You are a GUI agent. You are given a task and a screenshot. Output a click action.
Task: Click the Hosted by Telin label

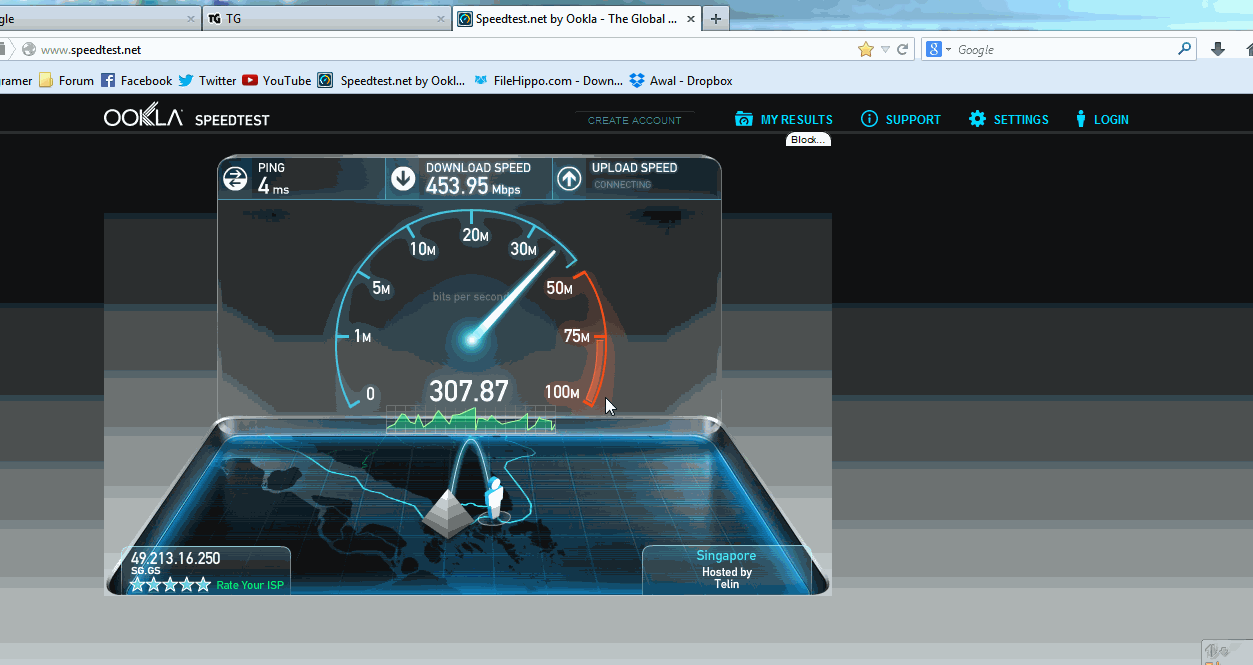click(x=727, y=578)
